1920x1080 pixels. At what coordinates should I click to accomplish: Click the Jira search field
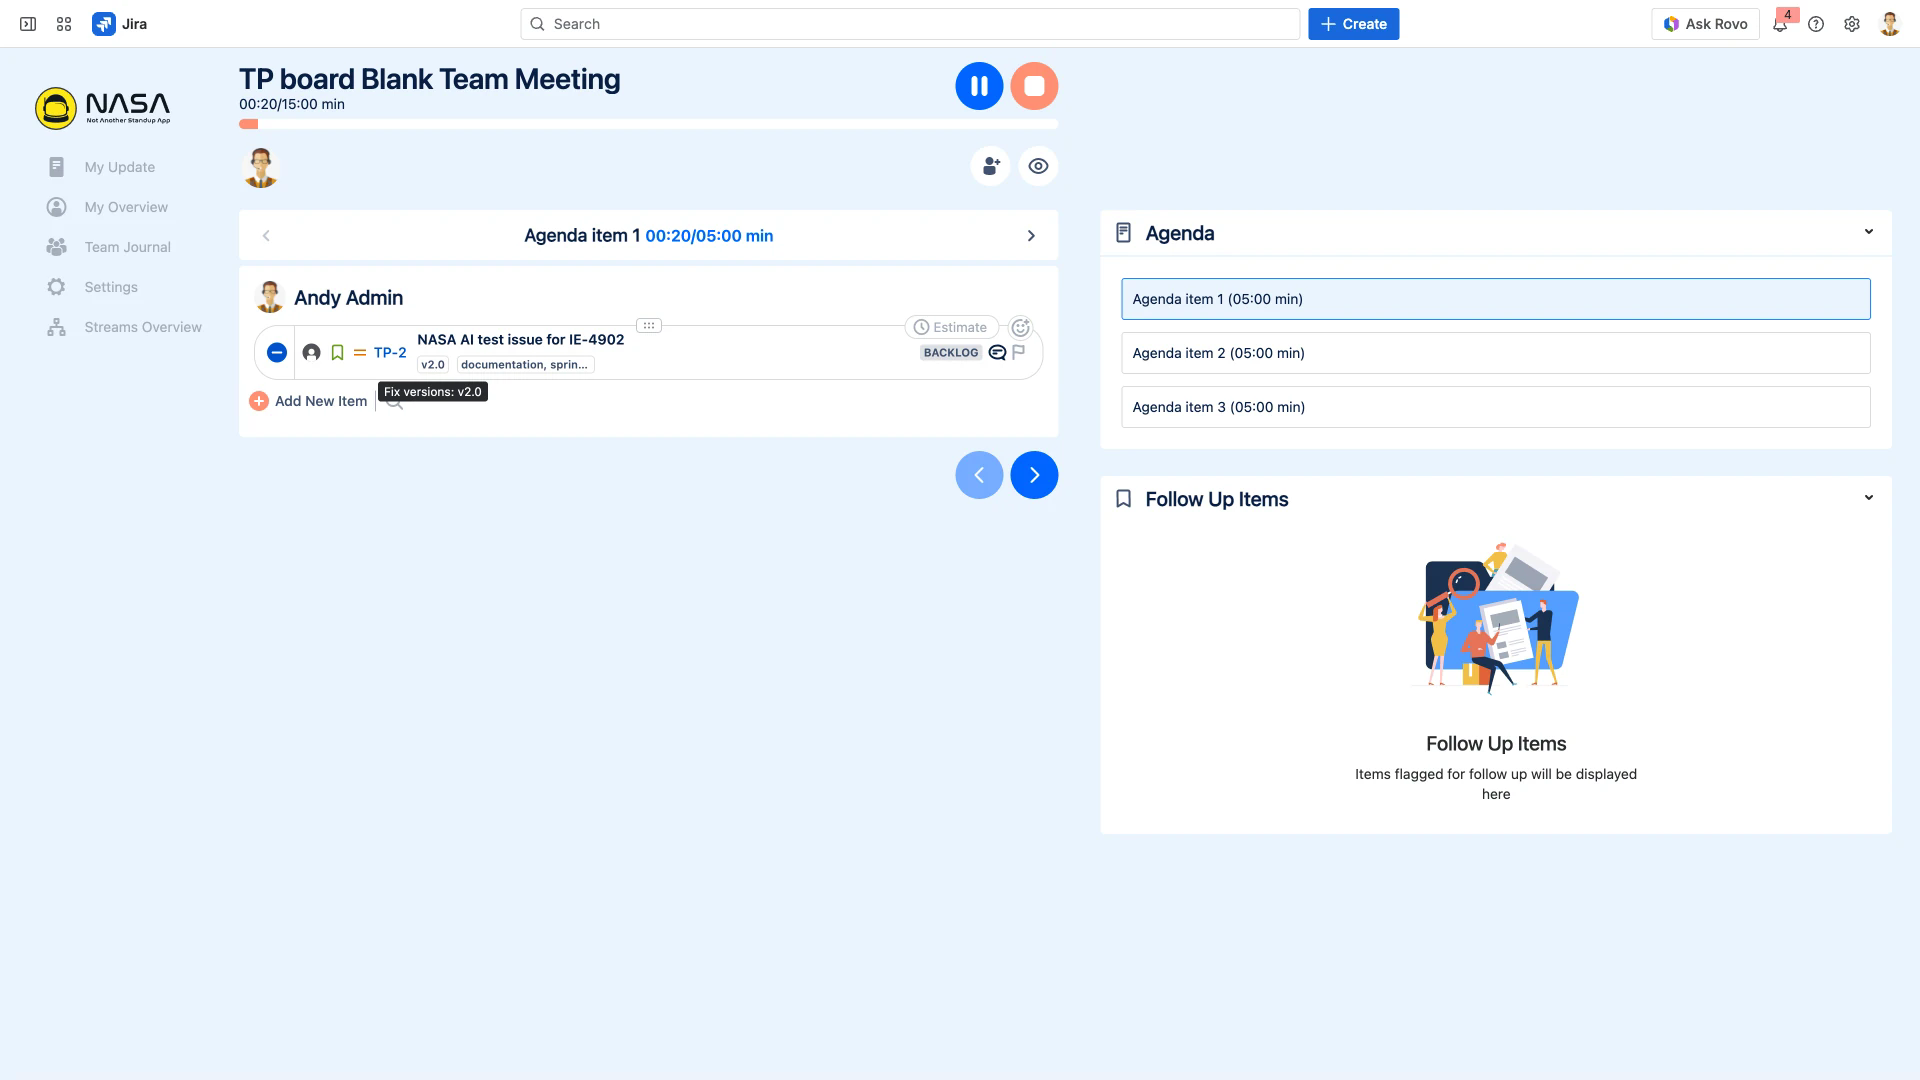pyautogui.click(x=910, y=24)
